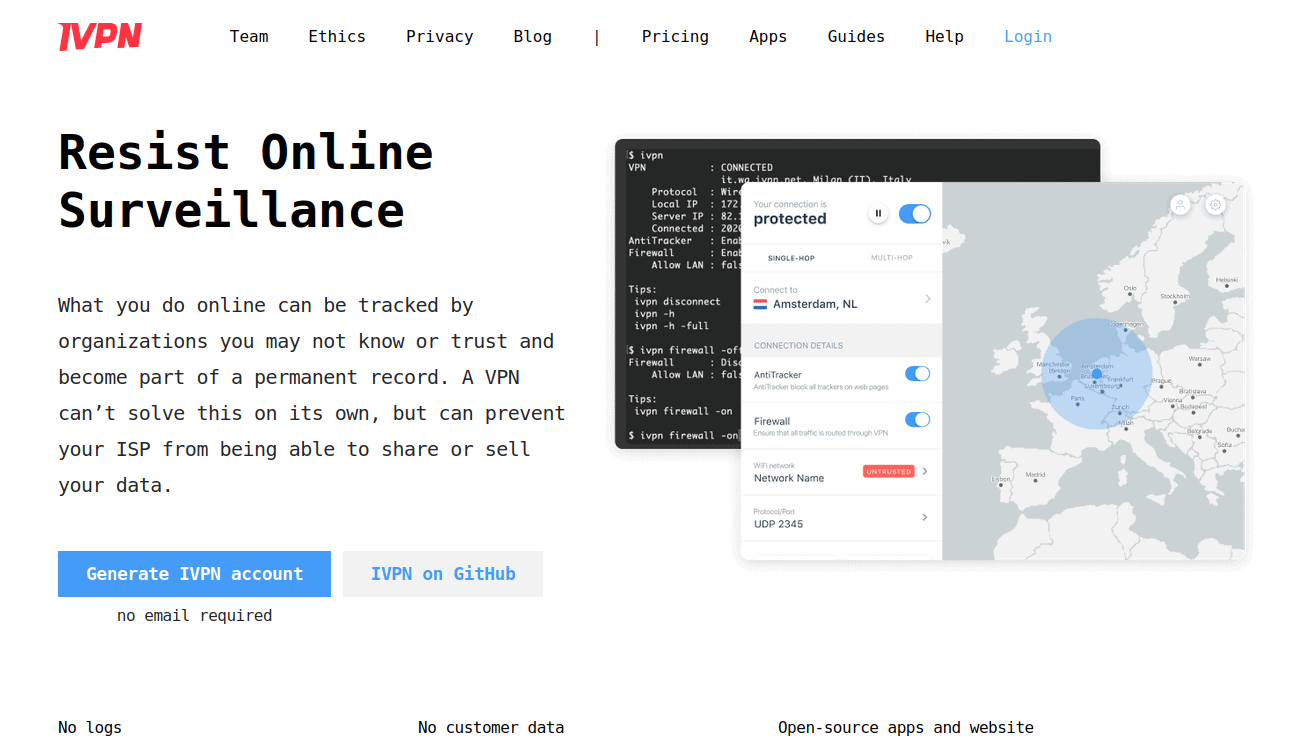Screen dimensions: 1310x751
Task: Switch to the SINGLE-HOP tab
Action: pyautogui.click(x=791, y=258)
